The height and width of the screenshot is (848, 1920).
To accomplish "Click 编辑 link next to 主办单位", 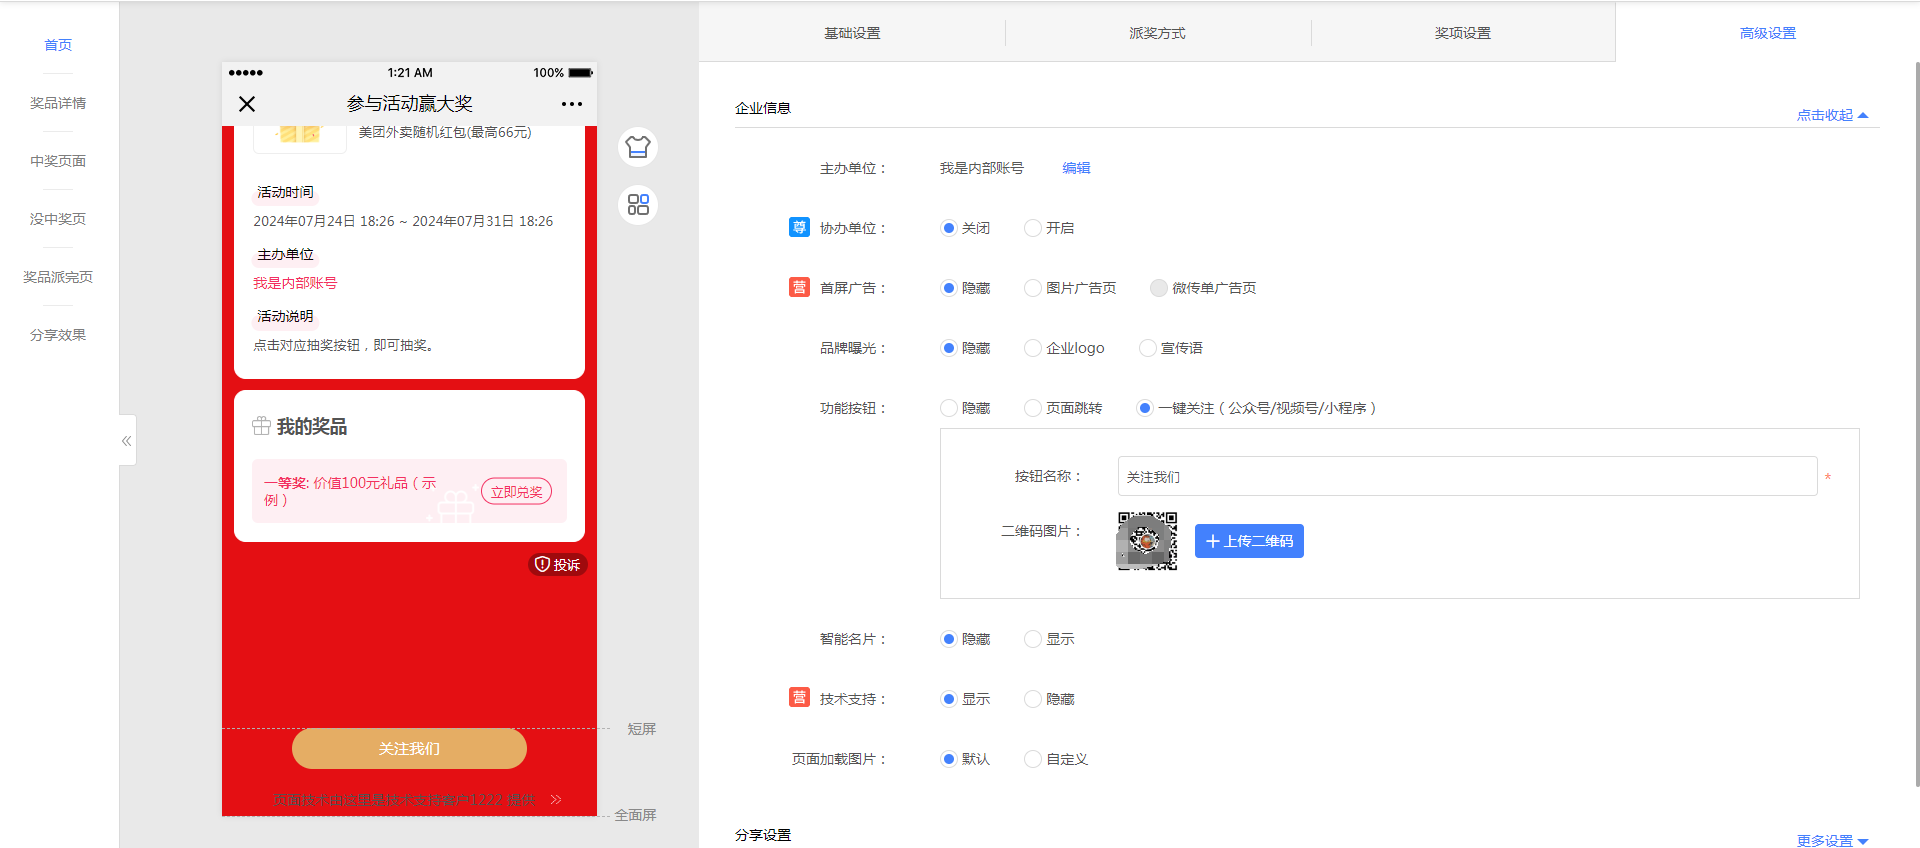I will (x=1076, y=168).
